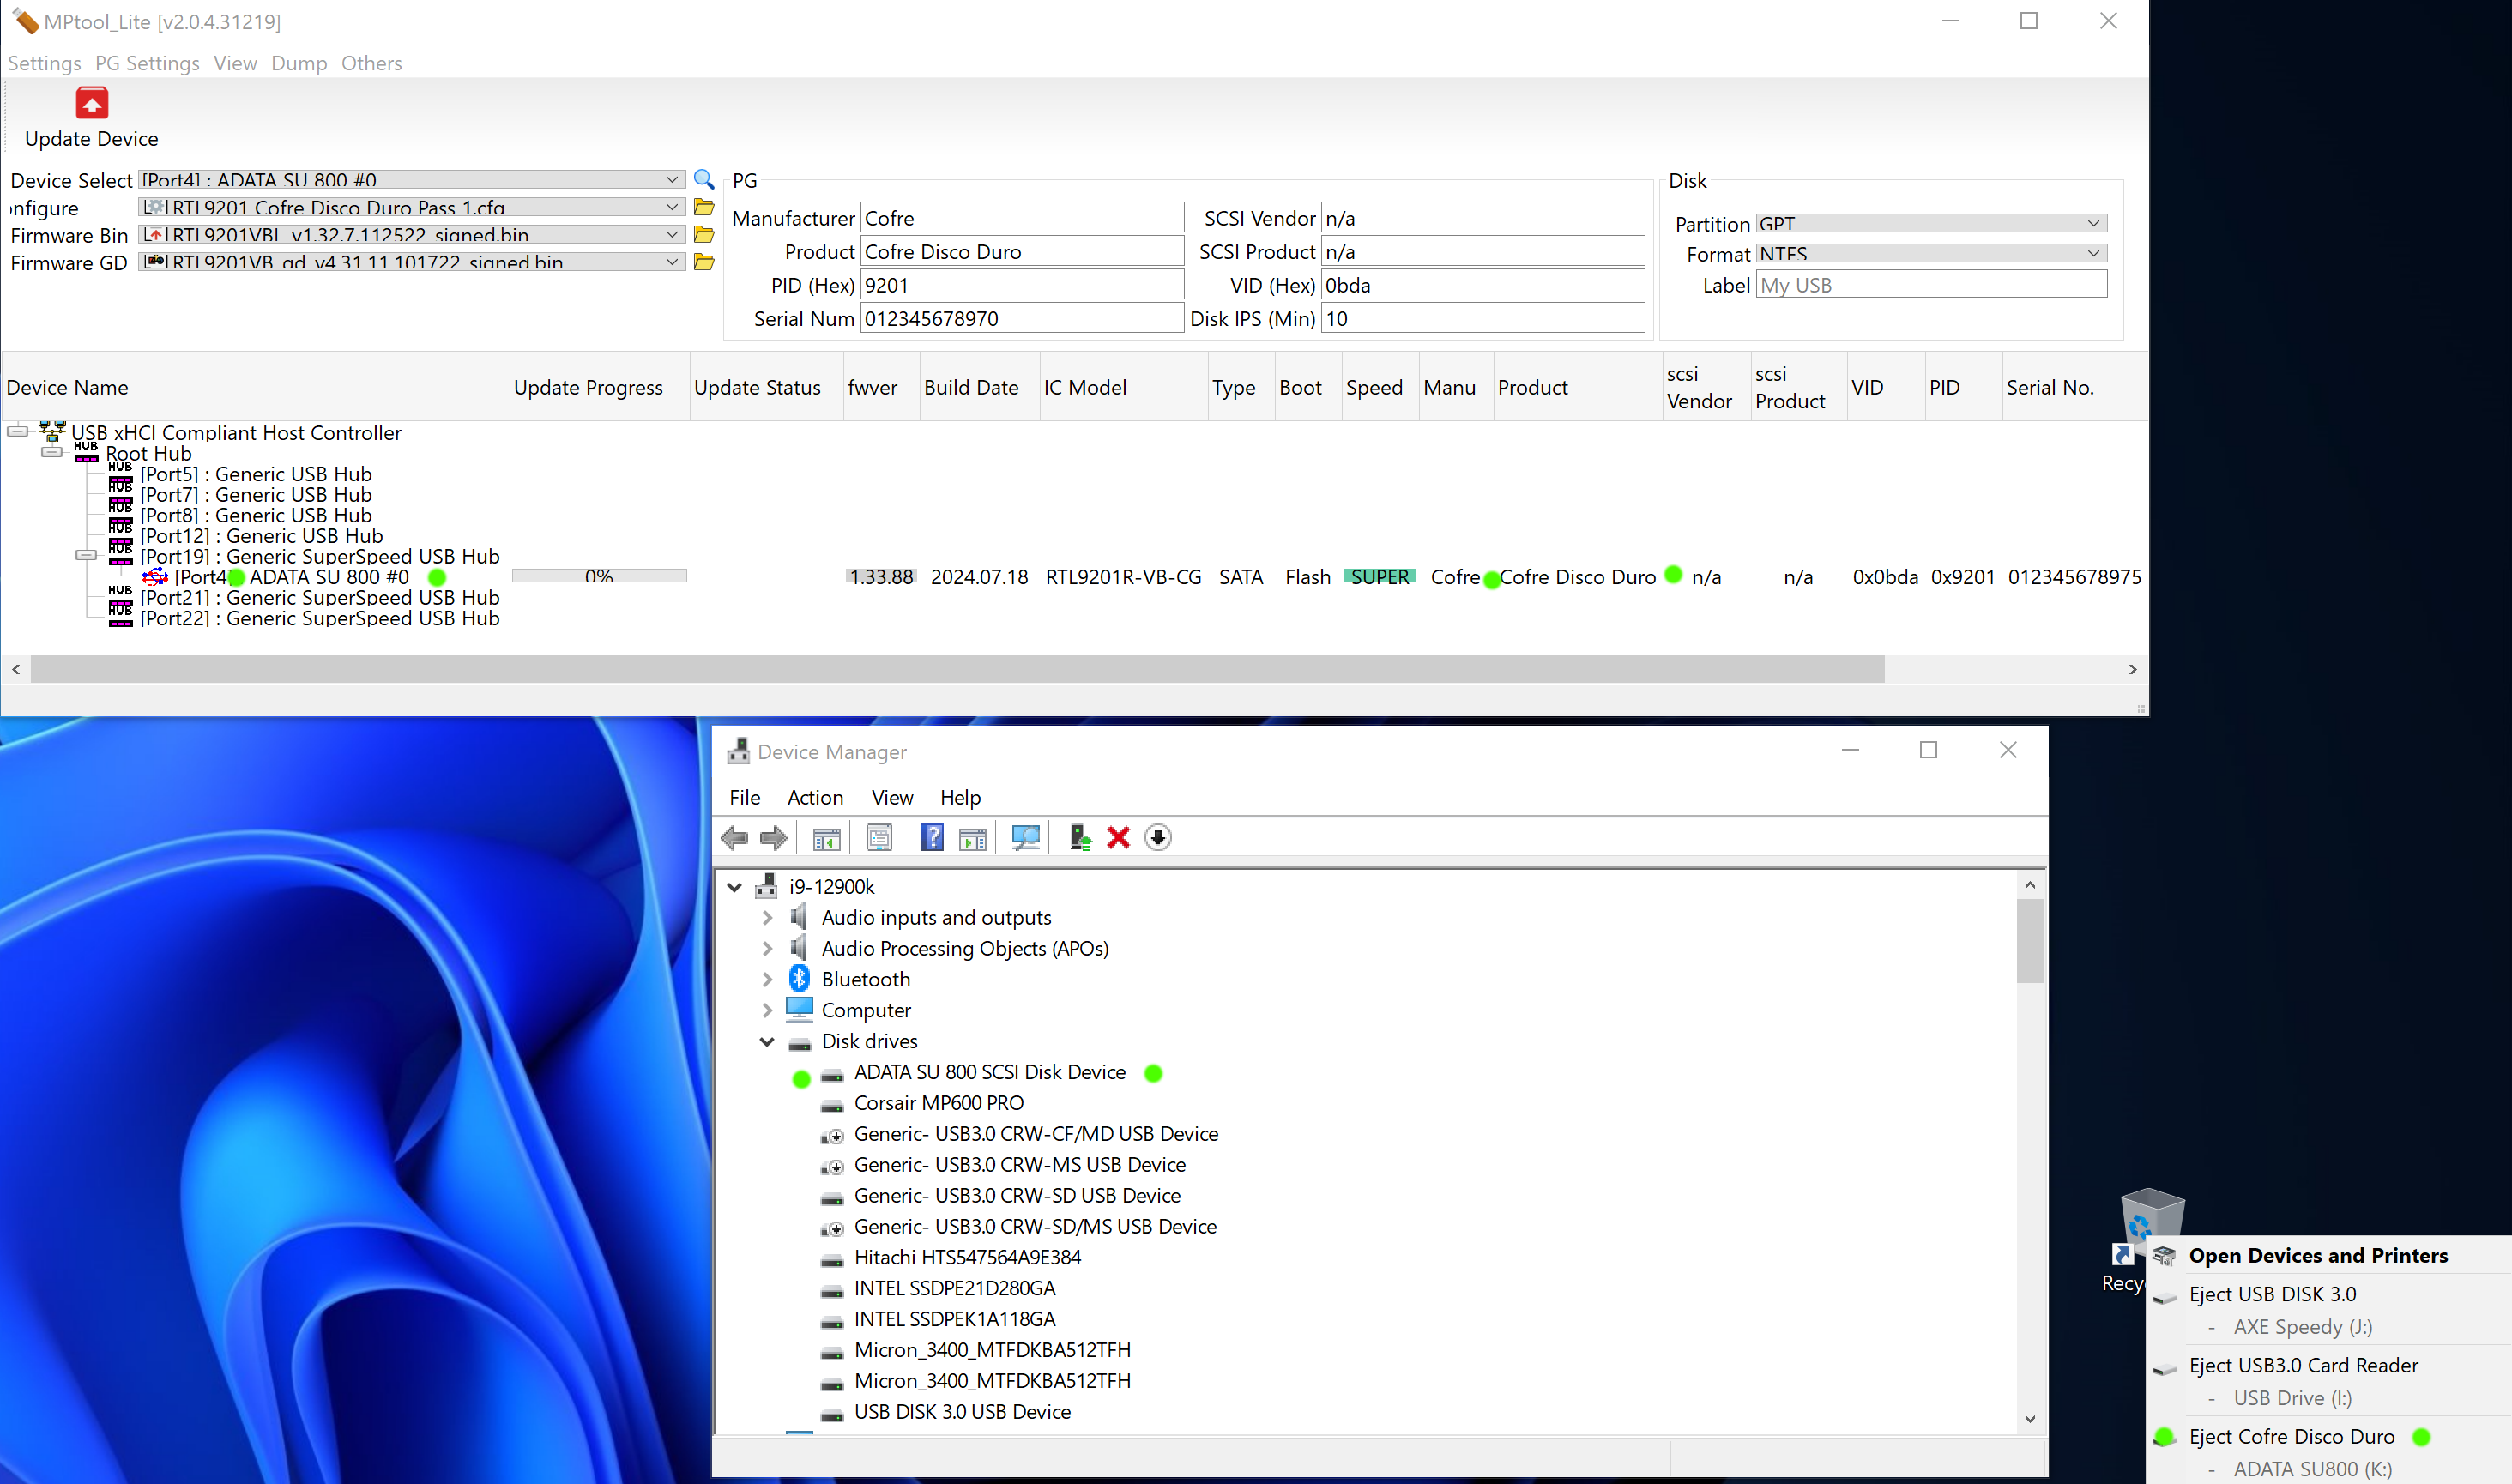The image size is (2512, 1484).
Task: Open Properties icon in Device Manager toolbar
Action: coord(879,838)
